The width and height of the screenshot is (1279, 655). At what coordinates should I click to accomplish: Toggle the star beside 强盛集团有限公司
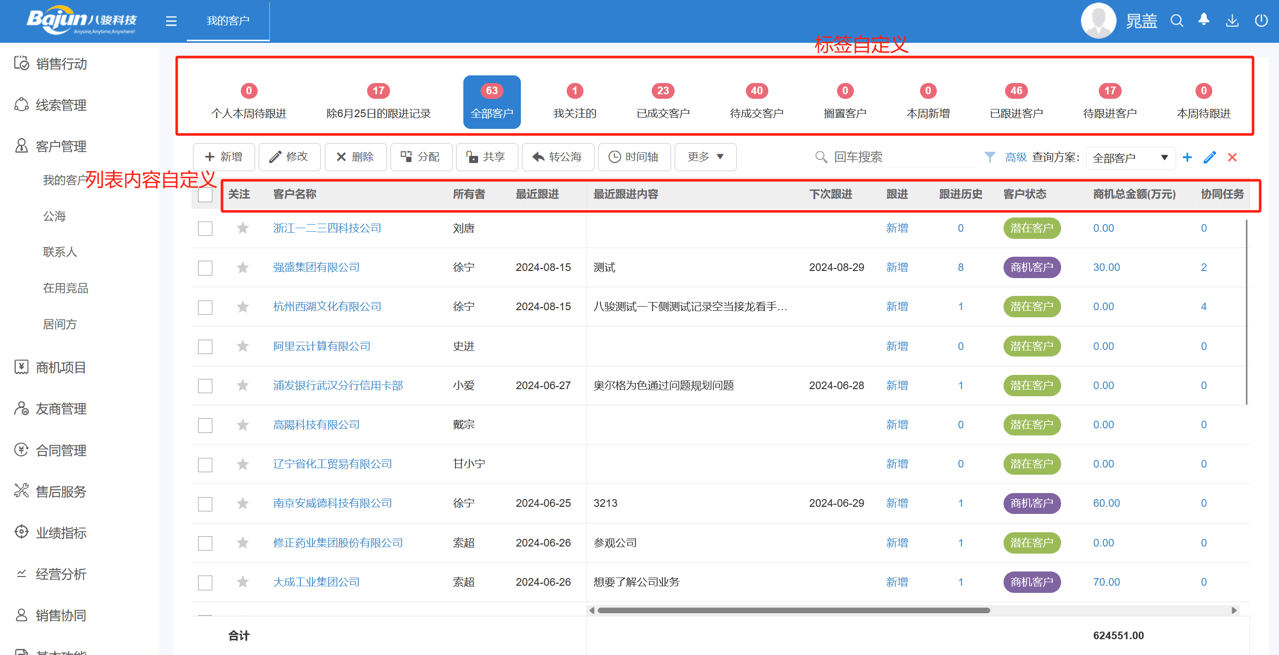point(242,267)
